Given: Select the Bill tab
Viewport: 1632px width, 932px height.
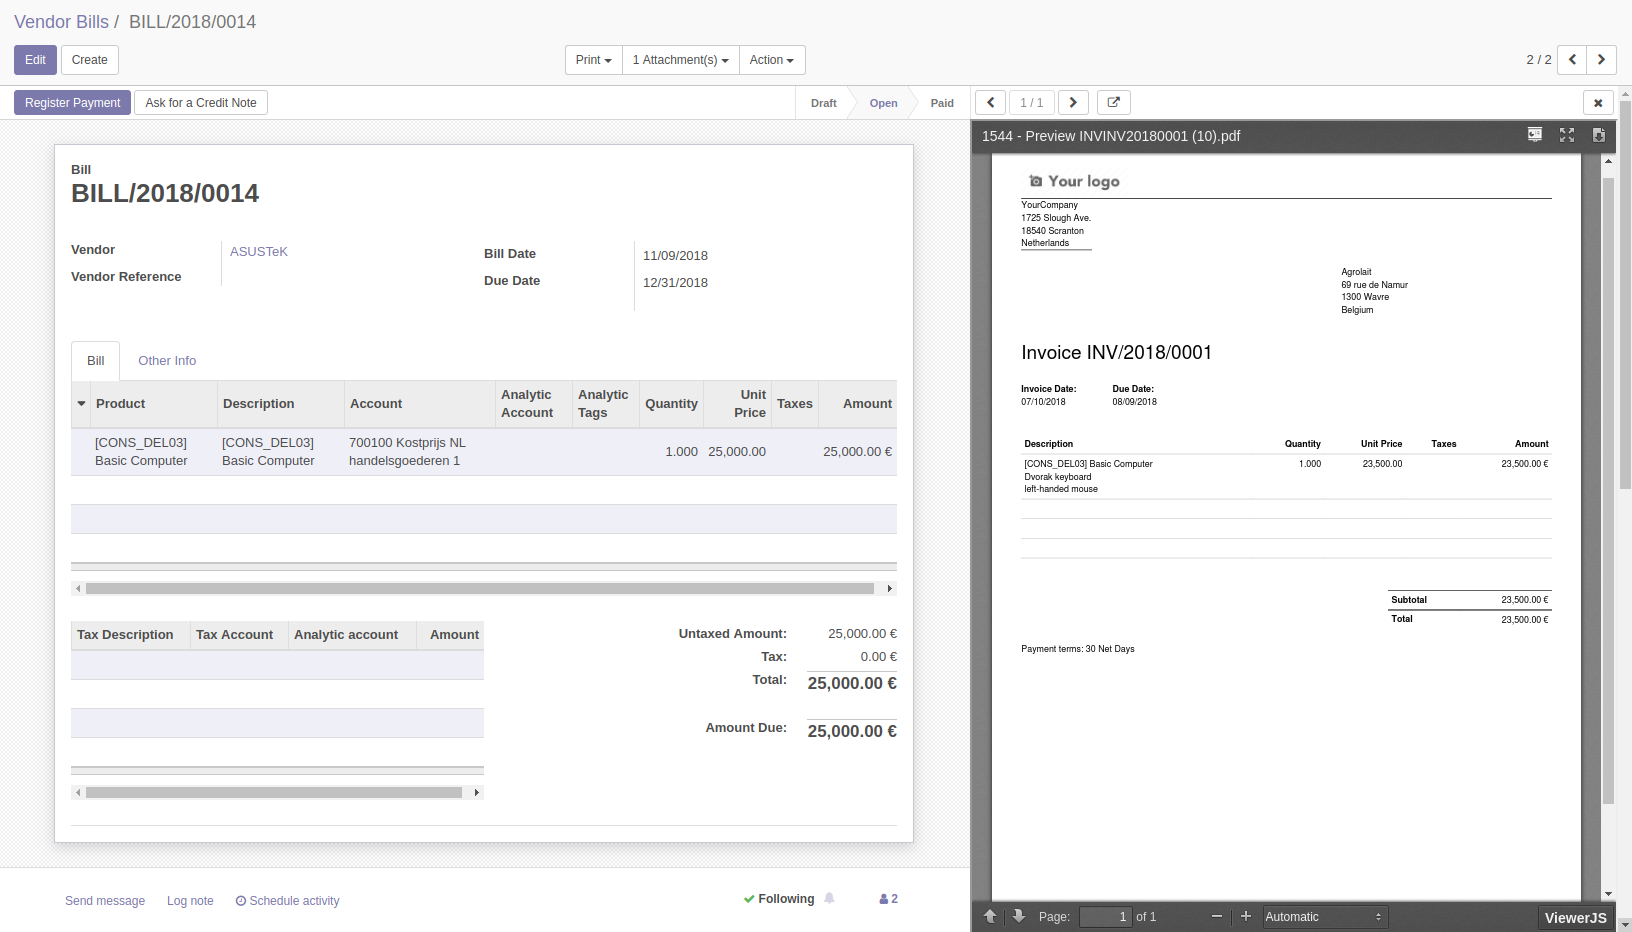Looking at the screenshot, I should tap(96, 361).
